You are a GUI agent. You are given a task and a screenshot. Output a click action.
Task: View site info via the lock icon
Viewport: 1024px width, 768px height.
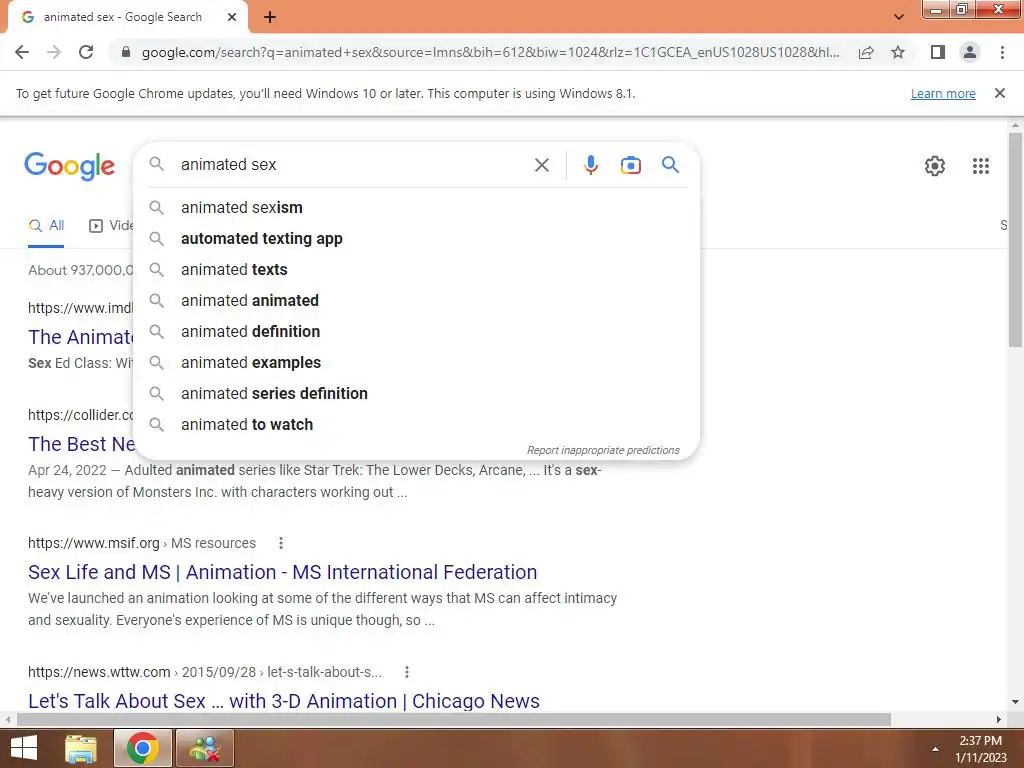(x=126, y=52)
